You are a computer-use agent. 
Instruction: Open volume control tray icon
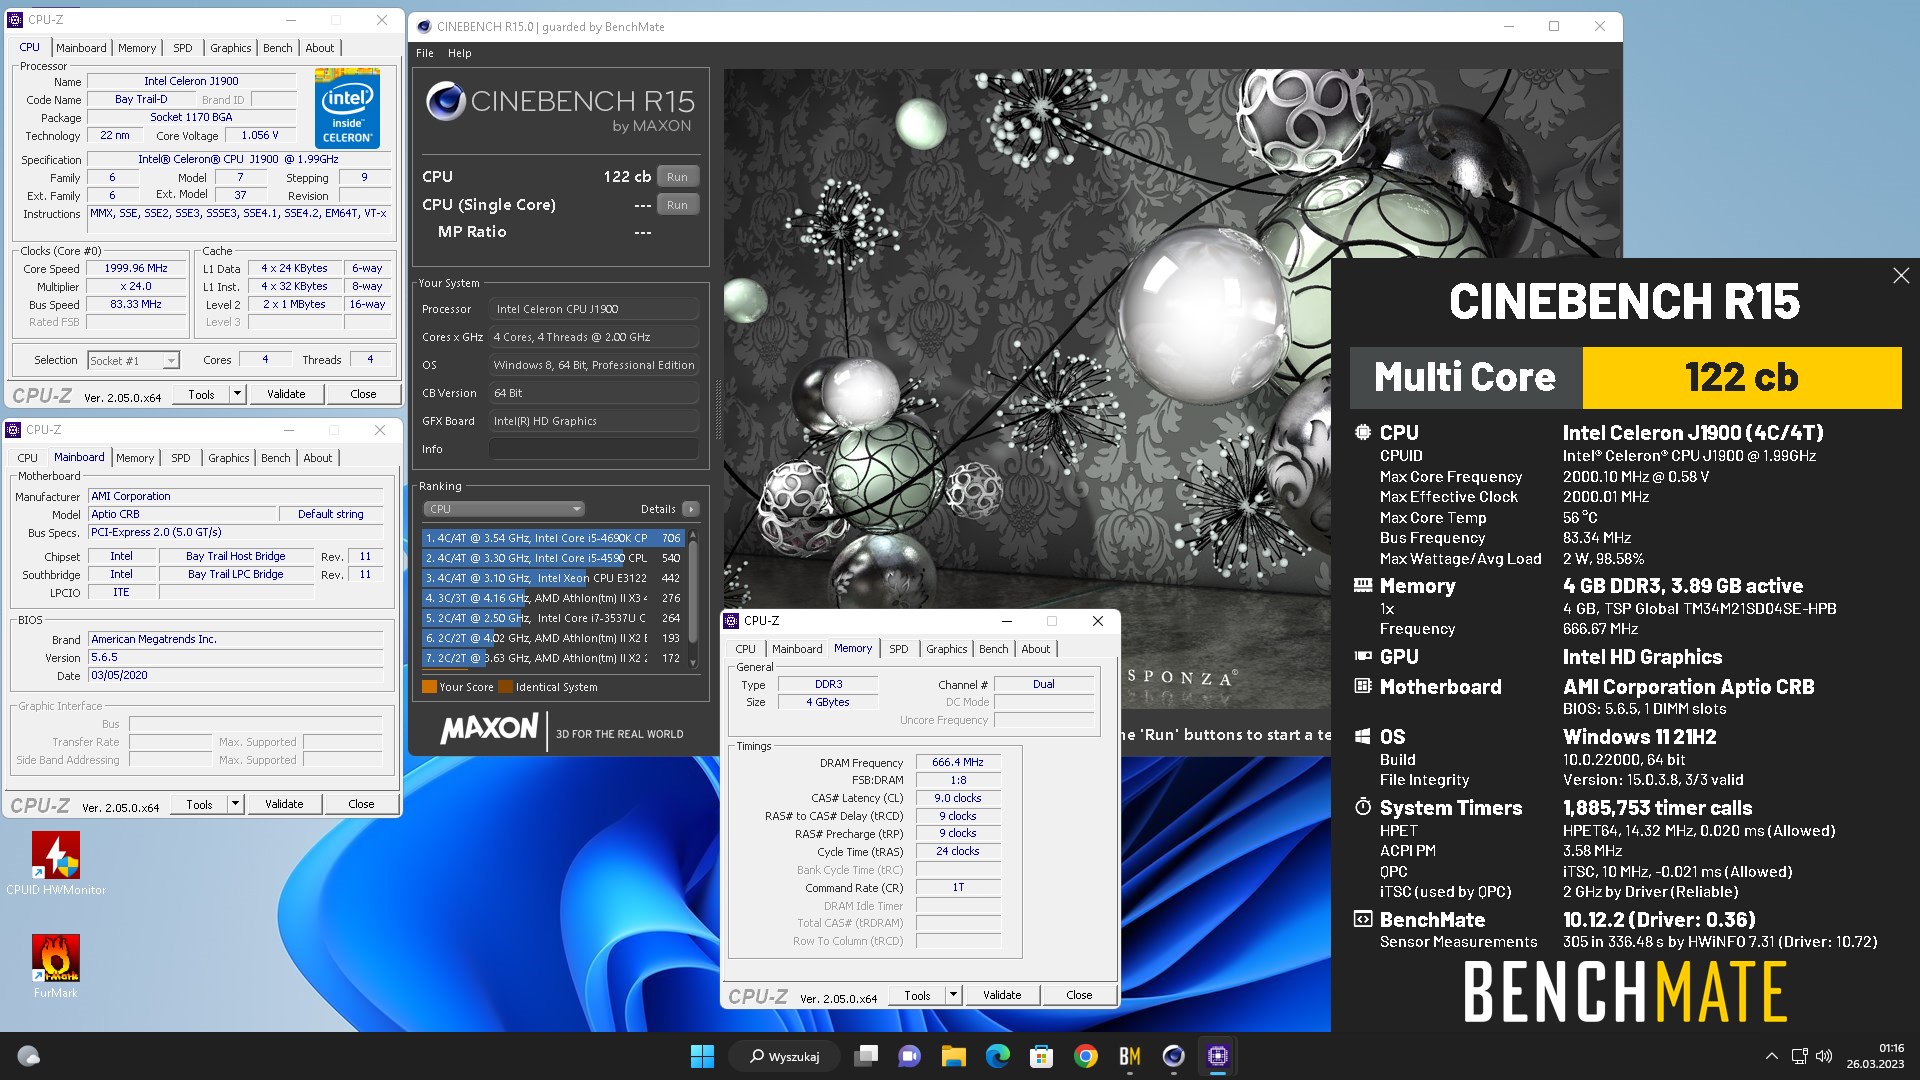[1823, 1056]
